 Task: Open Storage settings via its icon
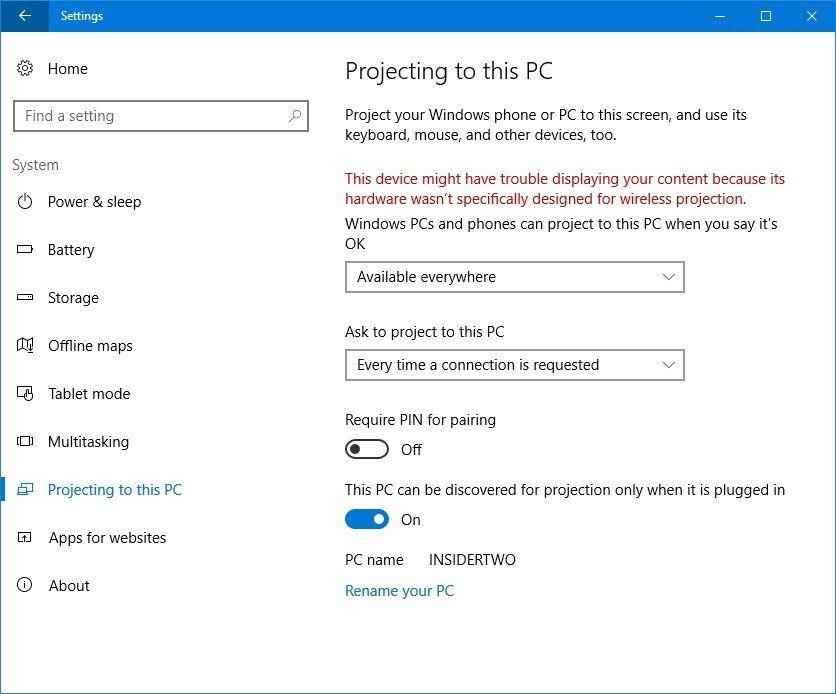pyautogui.click(x=24, y=298)
